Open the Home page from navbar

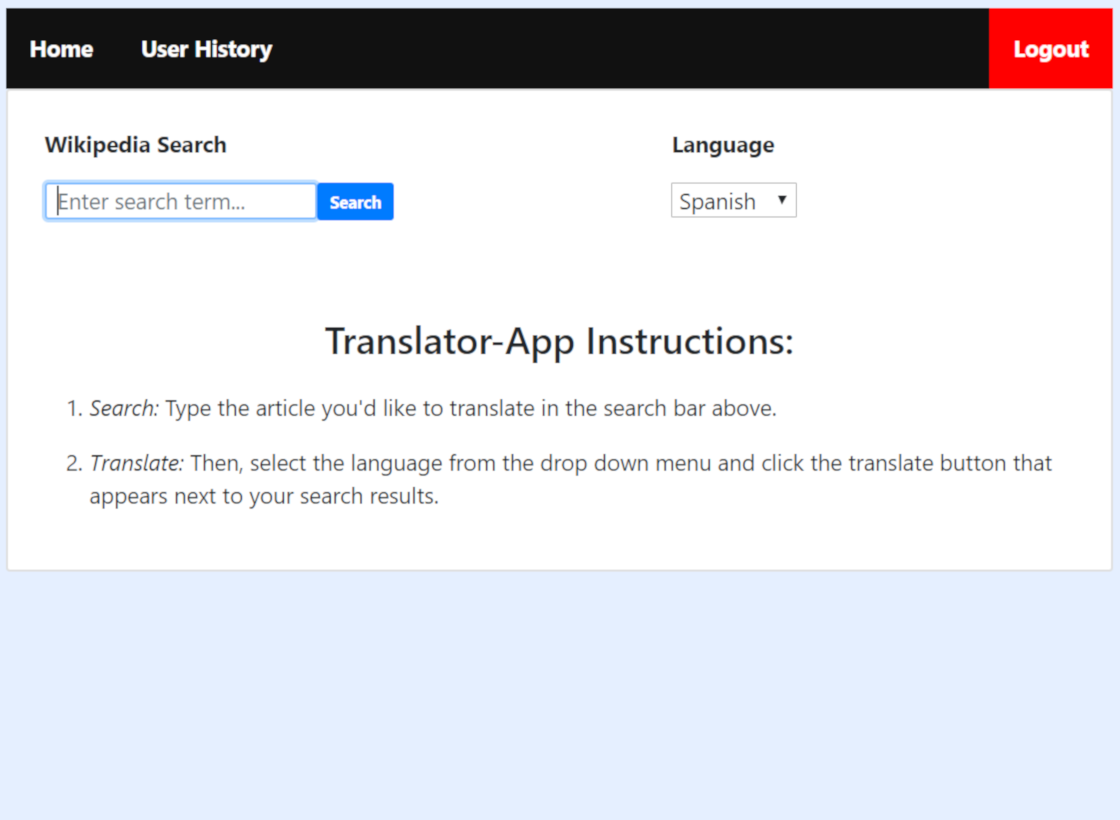[x=61, y=49]
